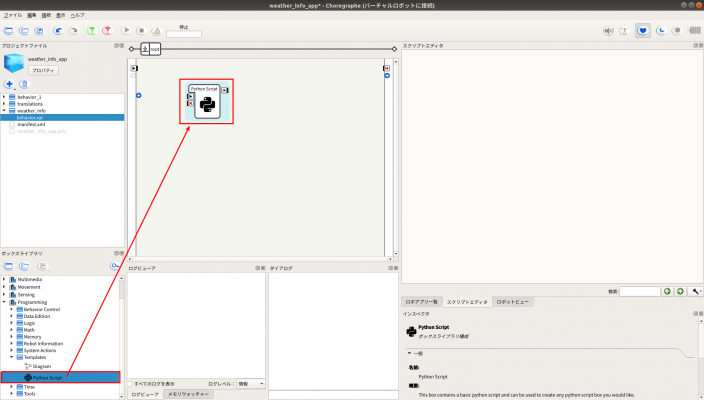
Task: Click the speaker volume icon at top right
Action: [607, 31]
